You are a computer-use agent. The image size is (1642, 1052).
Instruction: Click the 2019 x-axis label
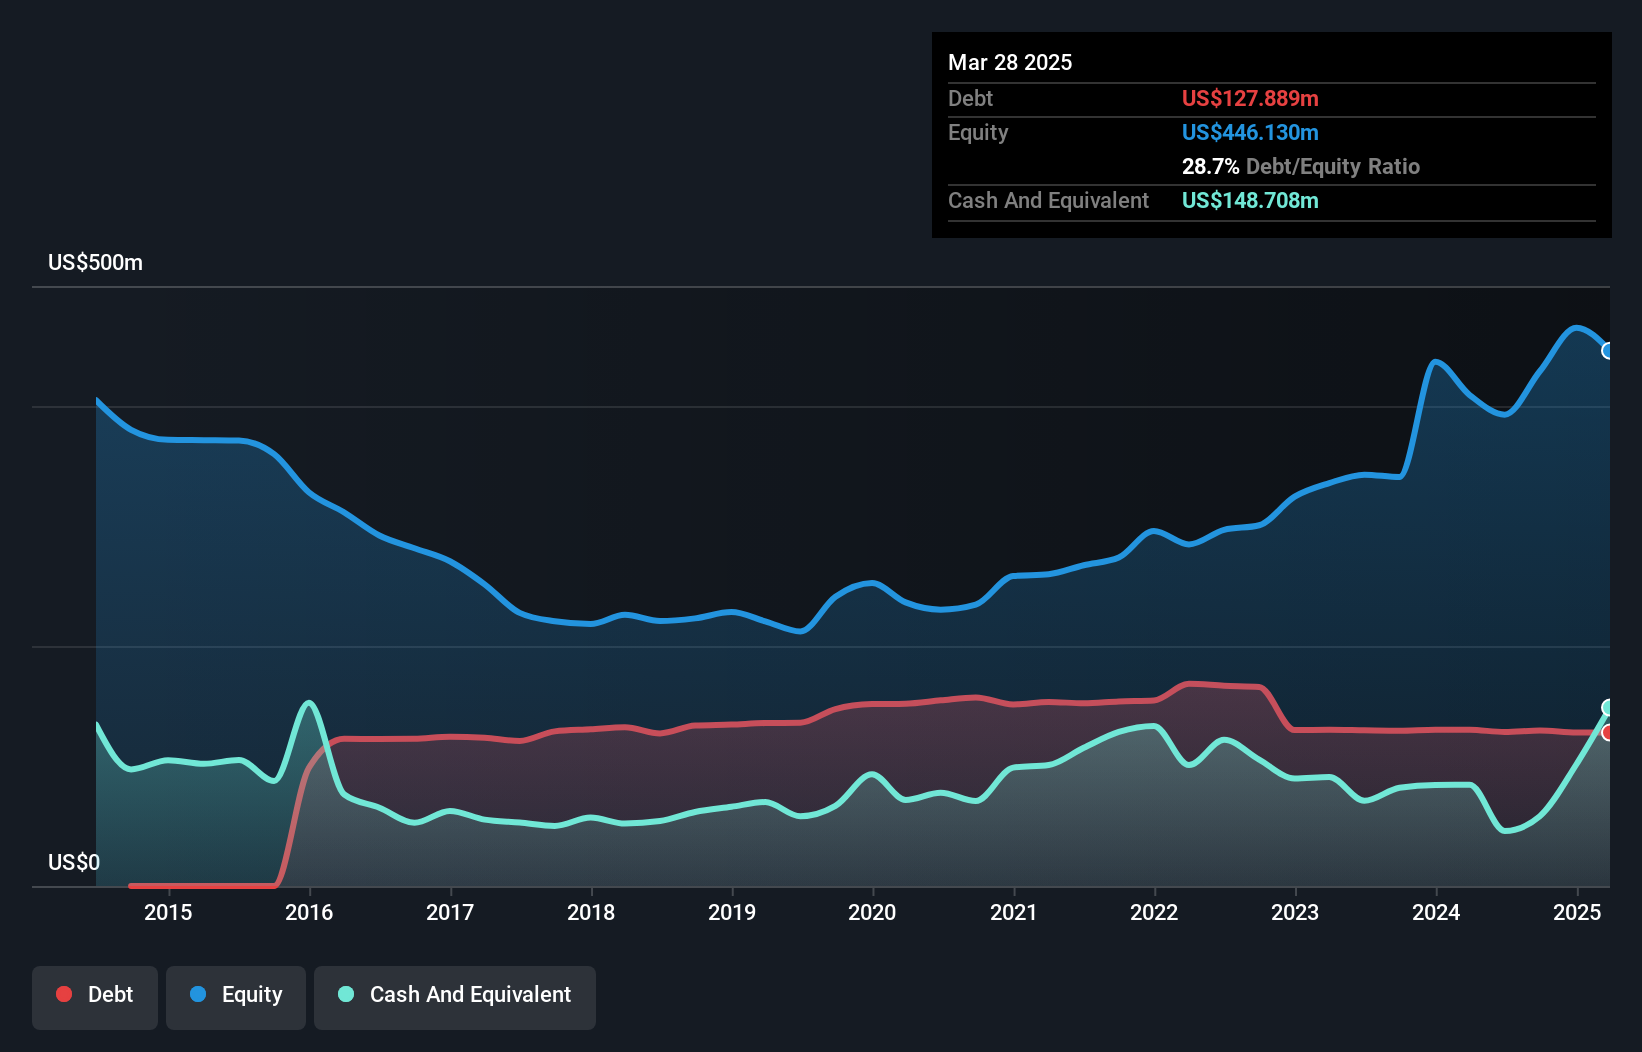(x=732, y=912)
